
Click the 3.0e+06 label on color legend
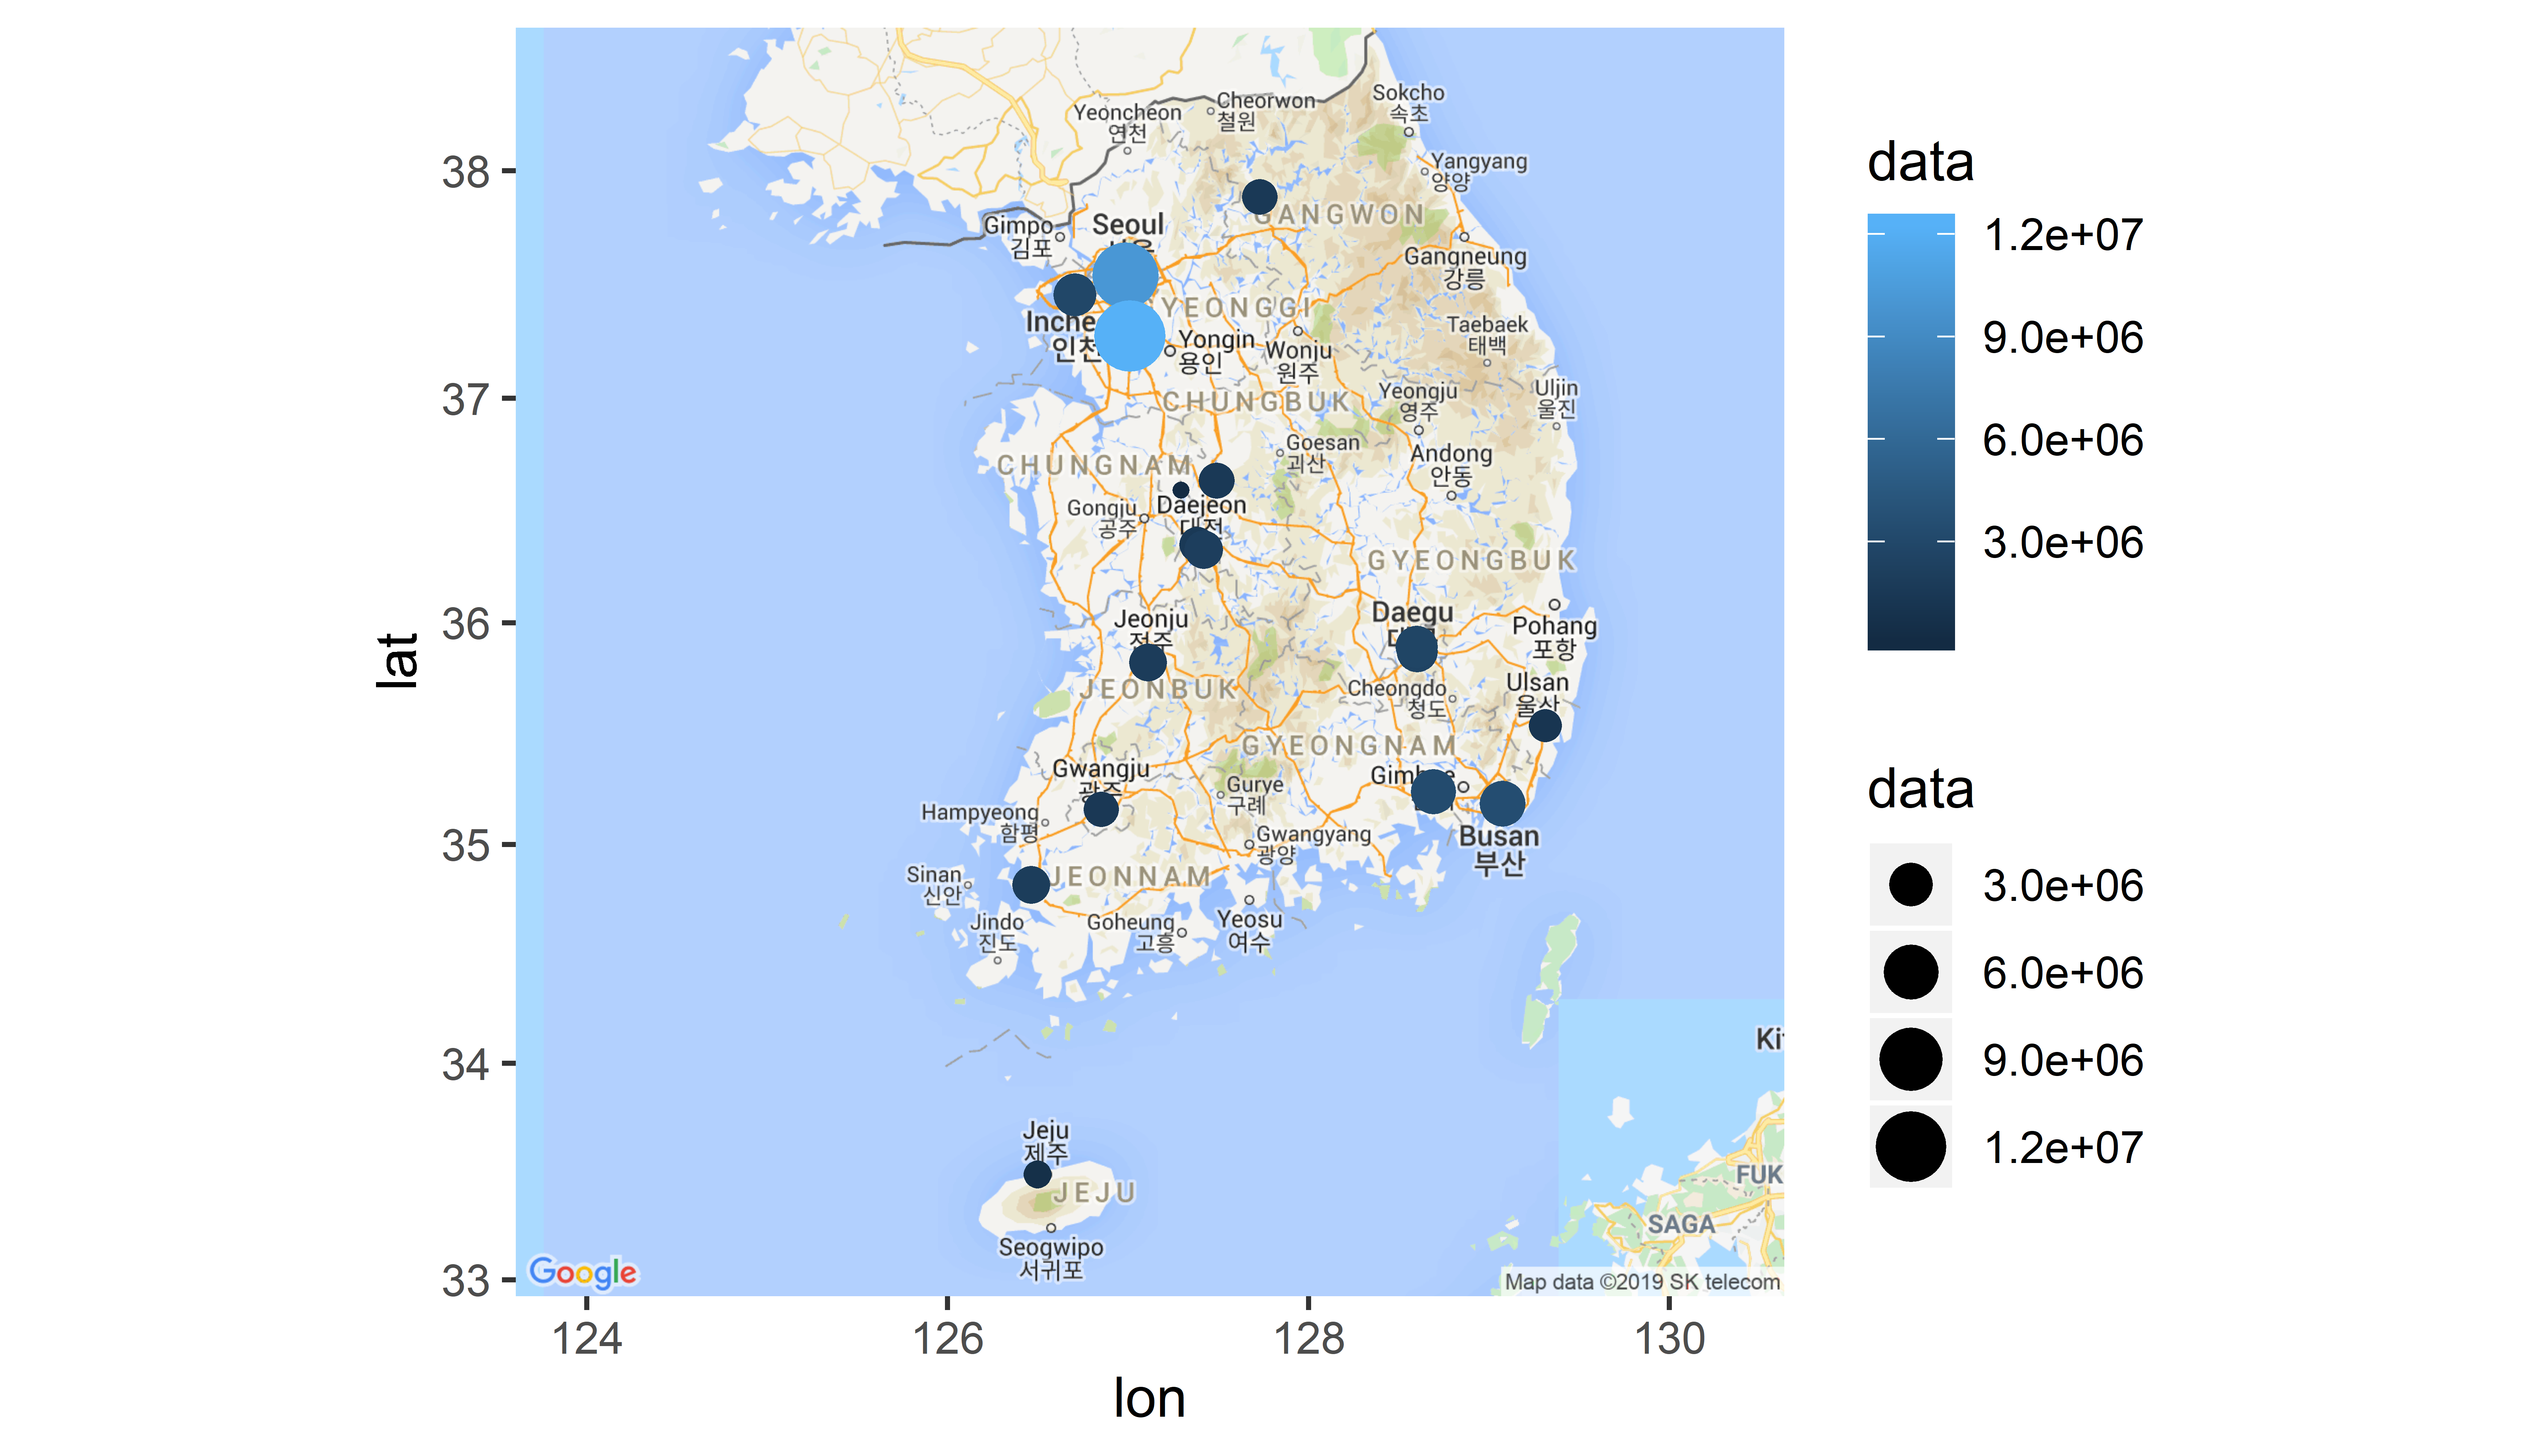[2063, 542]
